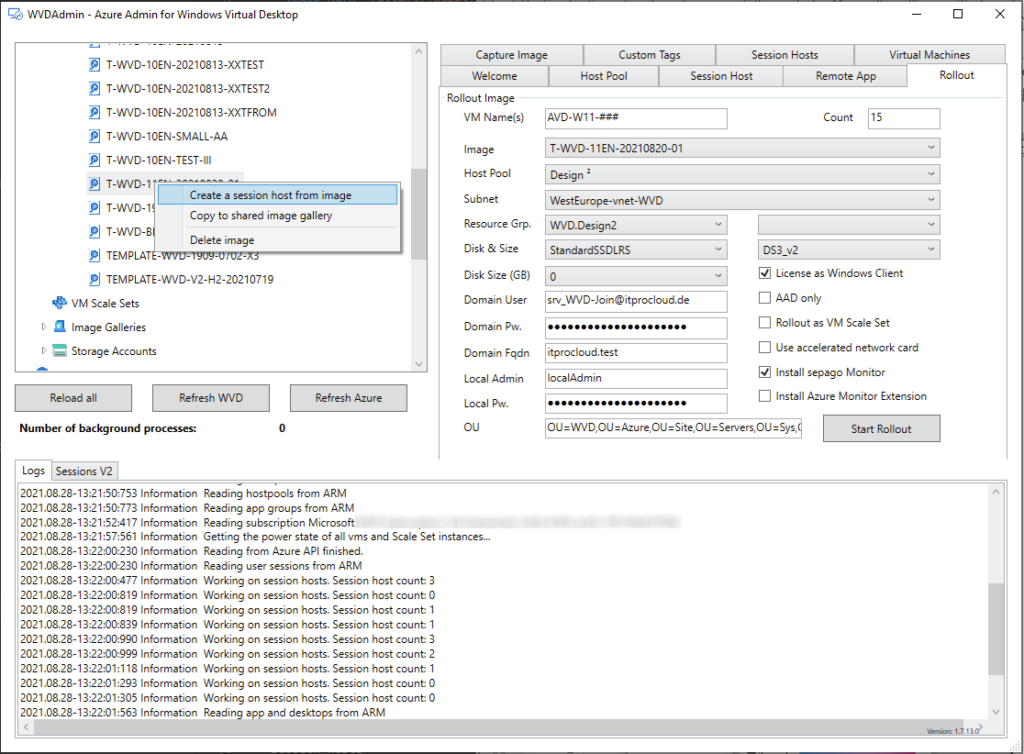Click the T-WVD-10EN-TEST-III image icon

tap(95, 160)
